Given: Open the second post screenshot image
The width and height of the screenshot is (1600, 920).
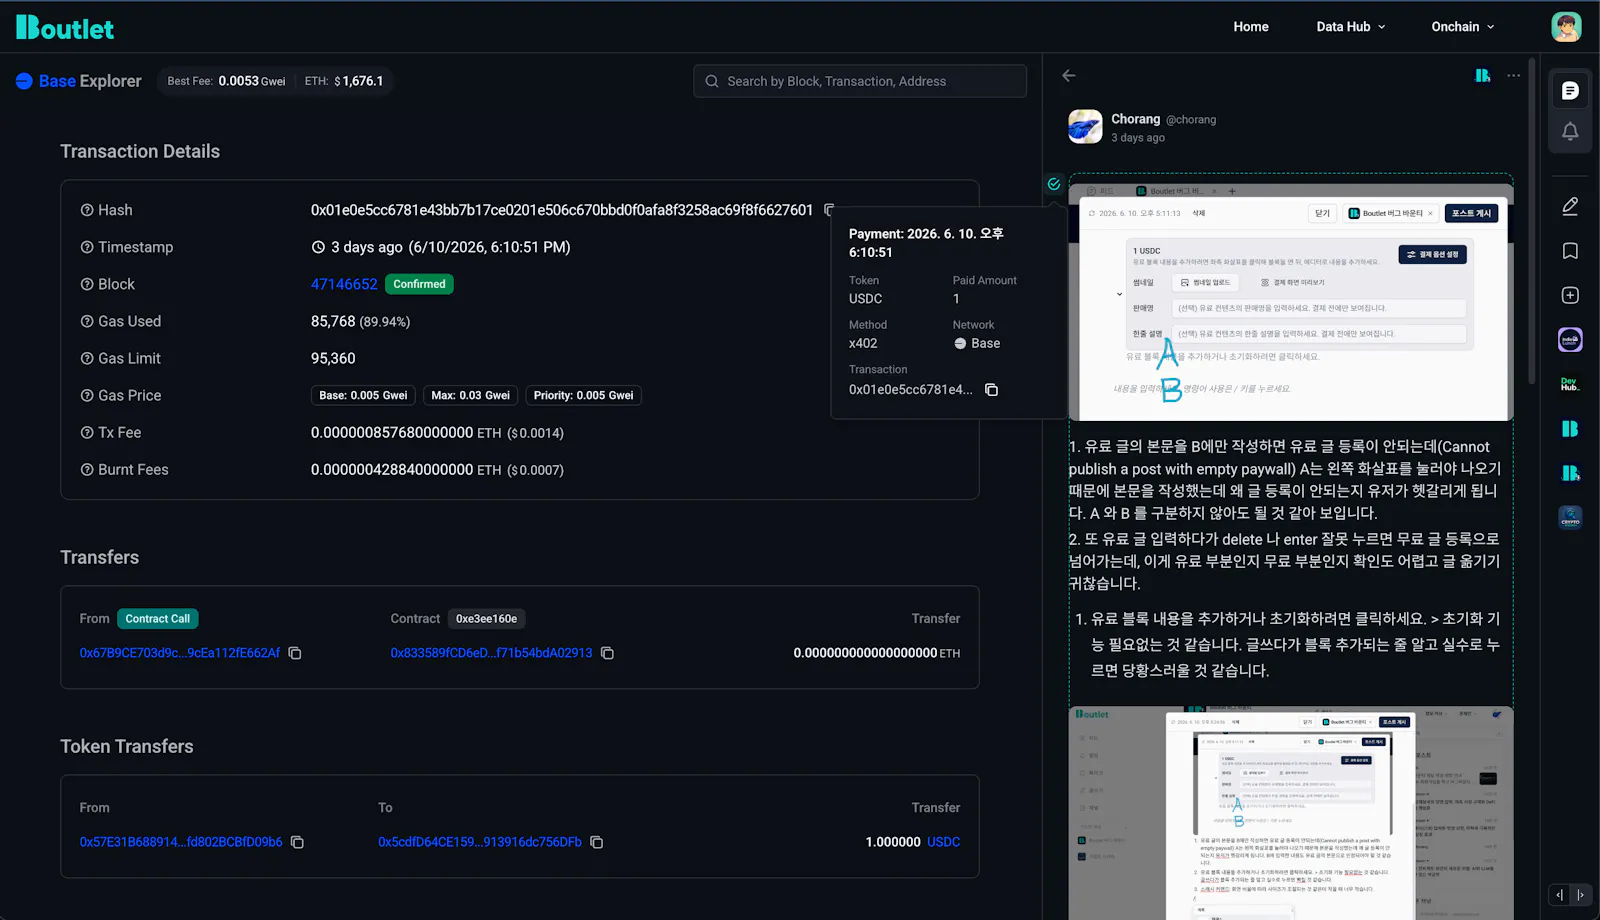Looking at the screenshot, I should pyautogui.click(x=1290, y=813).
